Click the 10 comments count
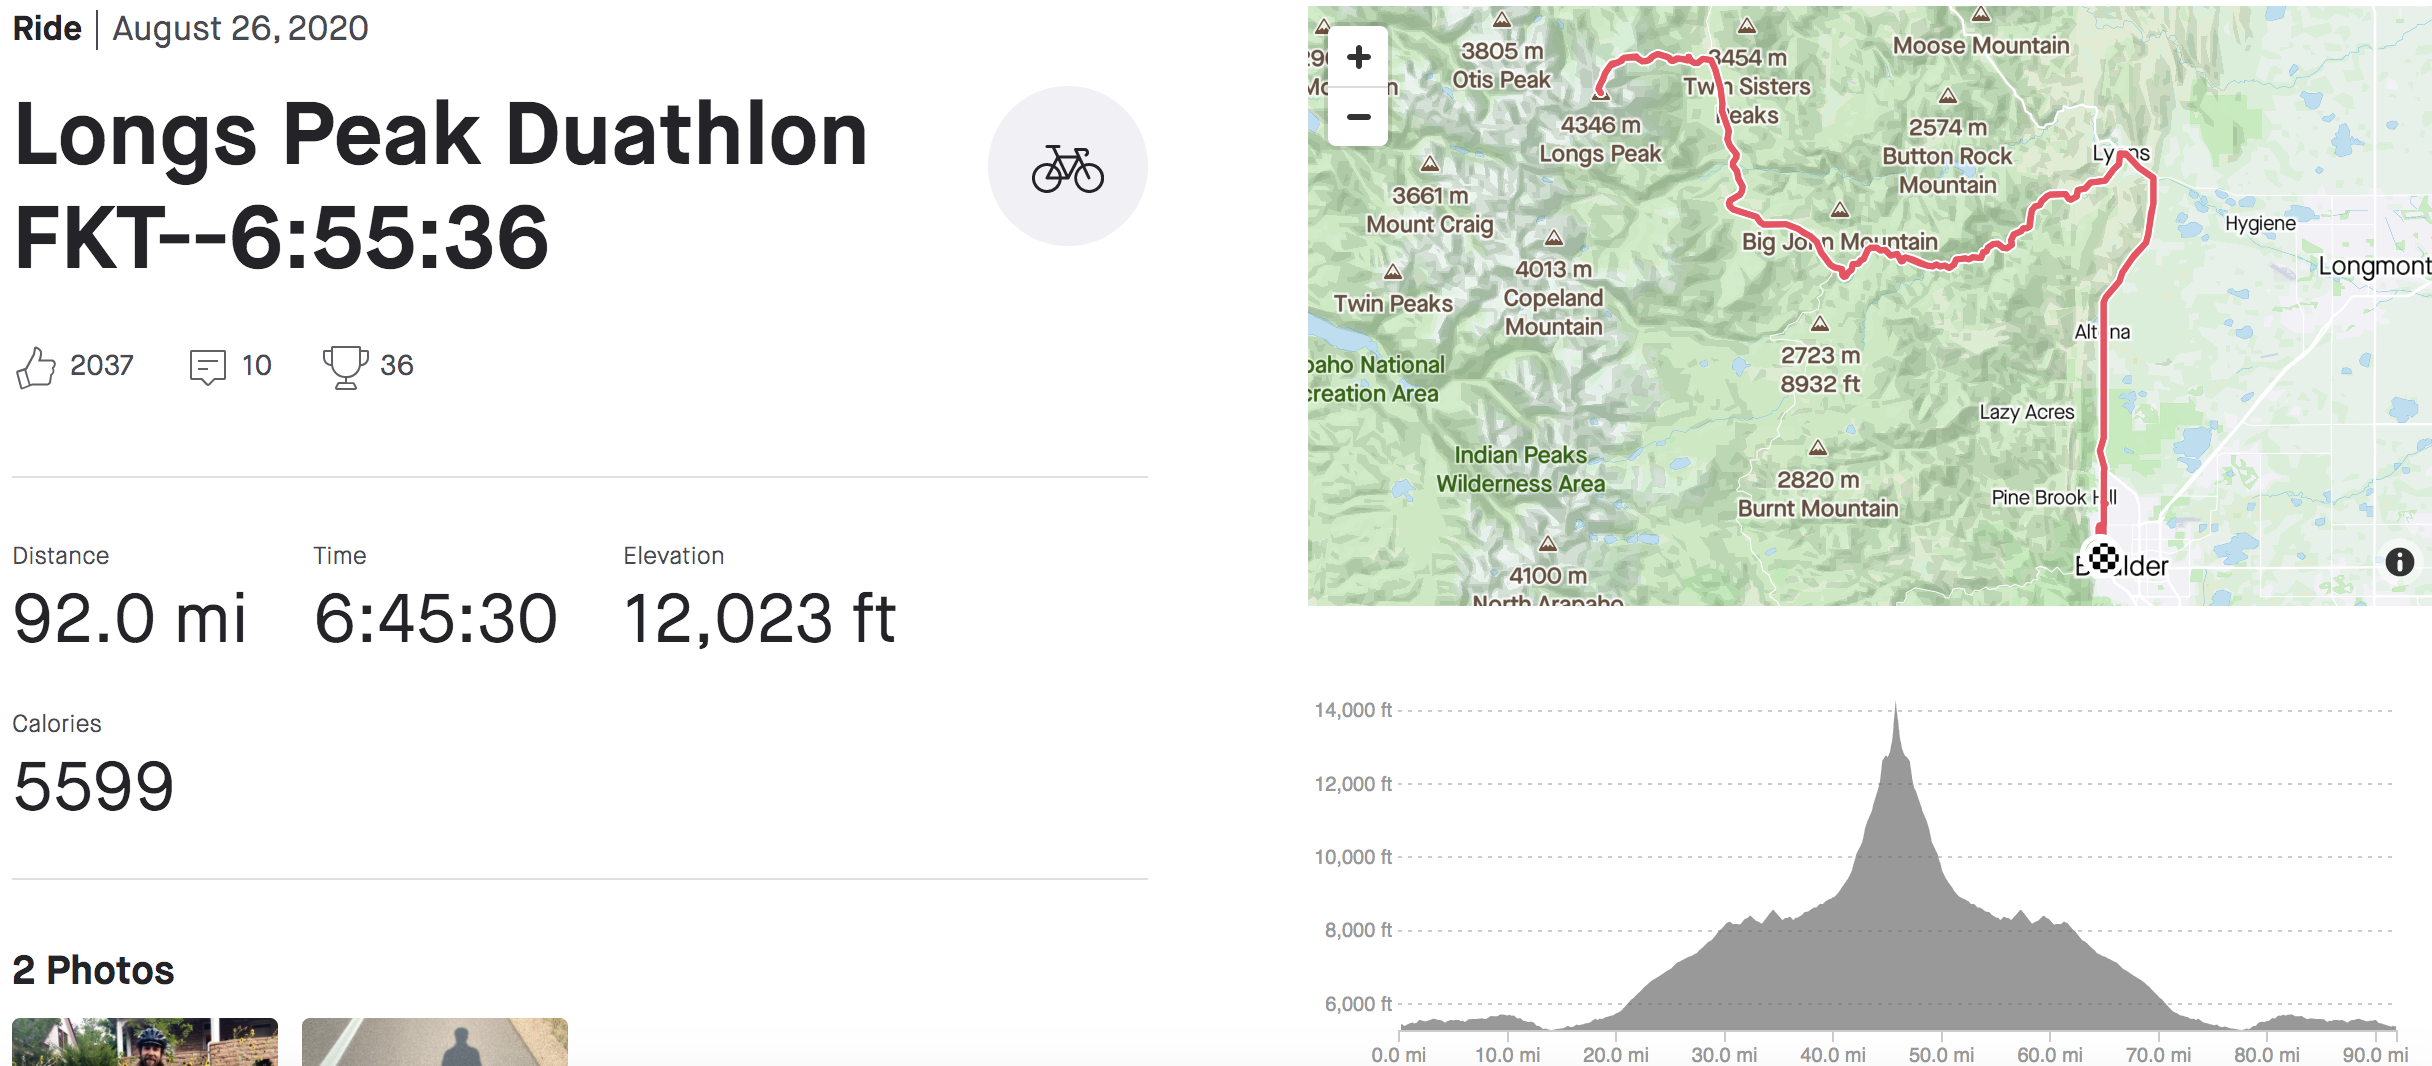The height and width of the screenshot is (1066, 2432). pos(256,366)
